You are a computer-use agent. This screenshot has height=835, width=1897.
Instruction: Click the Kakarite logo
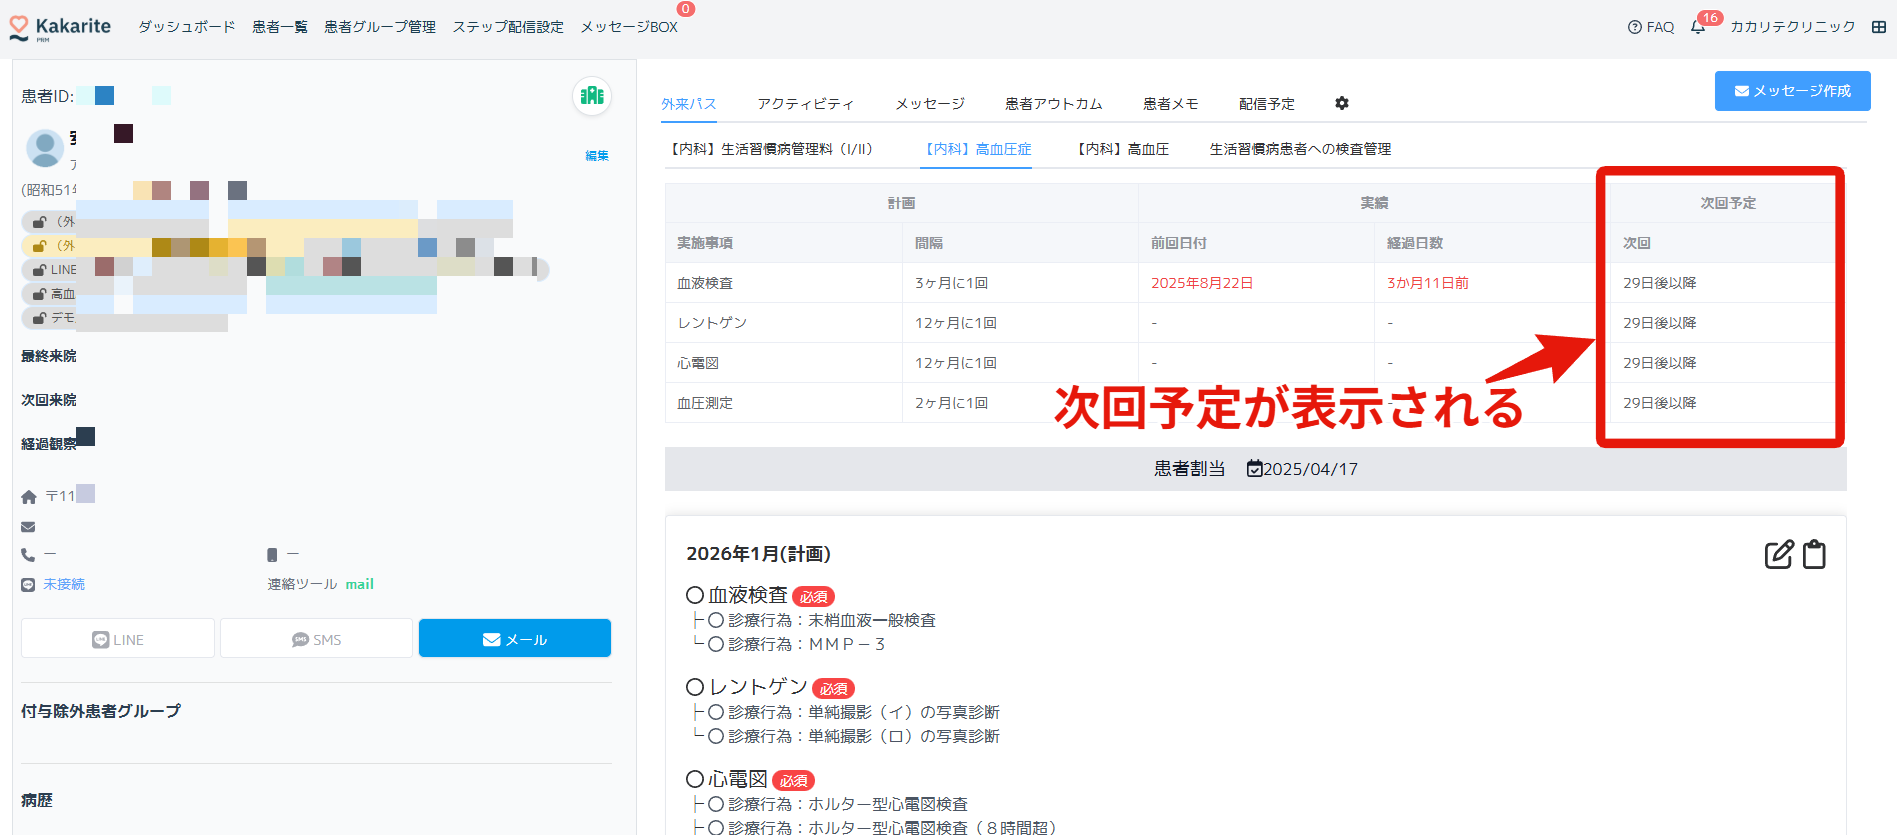click(x=60, y=27)
